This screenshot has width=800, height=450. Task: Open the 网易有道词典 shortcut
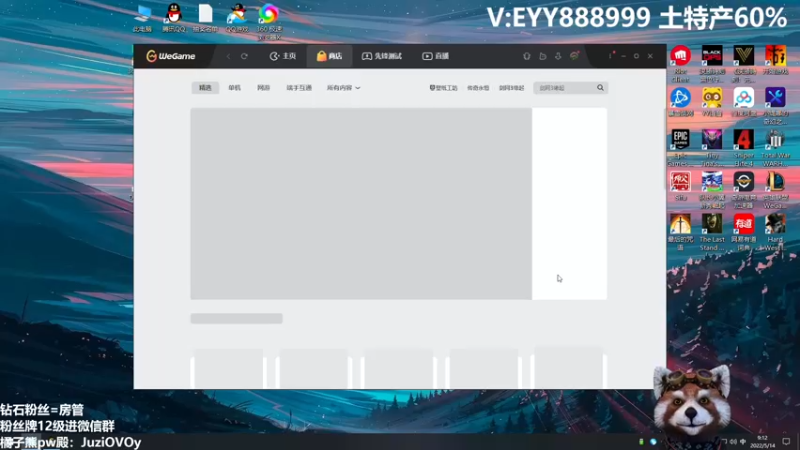click(x=743, y=232)
